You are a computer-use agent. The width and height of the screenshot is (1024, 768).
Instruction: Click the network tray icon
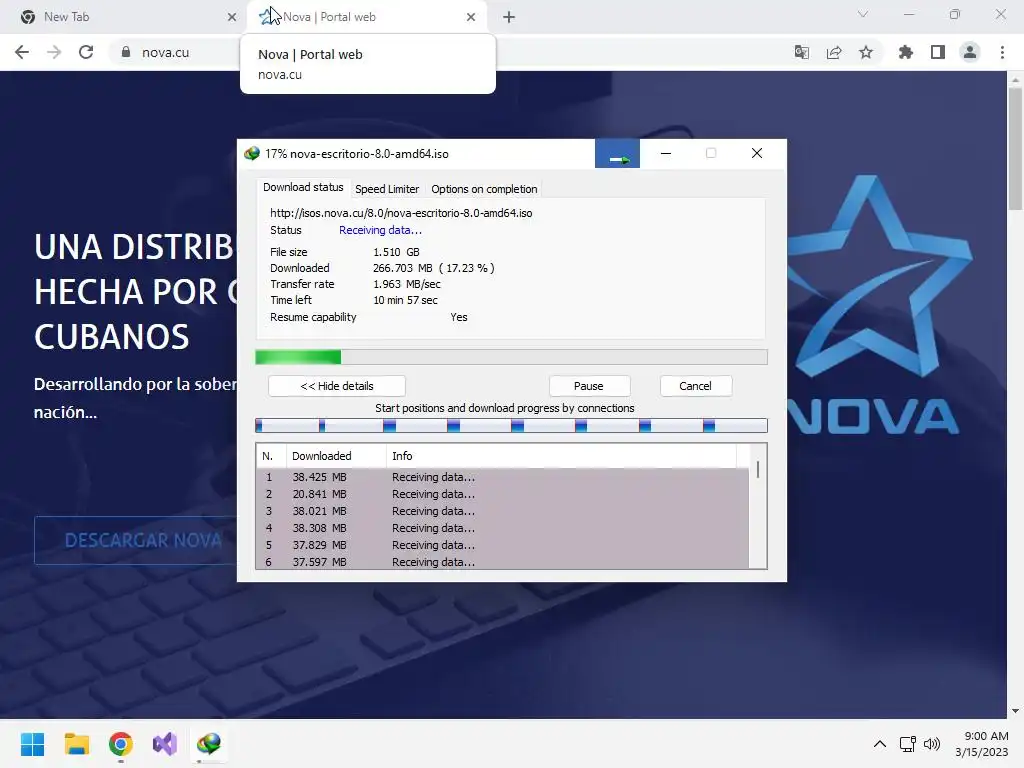pos(907,744)
